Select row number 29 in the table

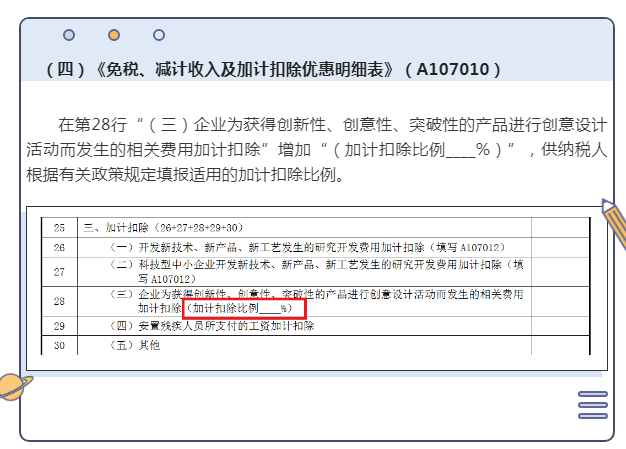pyautogui.click(x=59, y=326)
